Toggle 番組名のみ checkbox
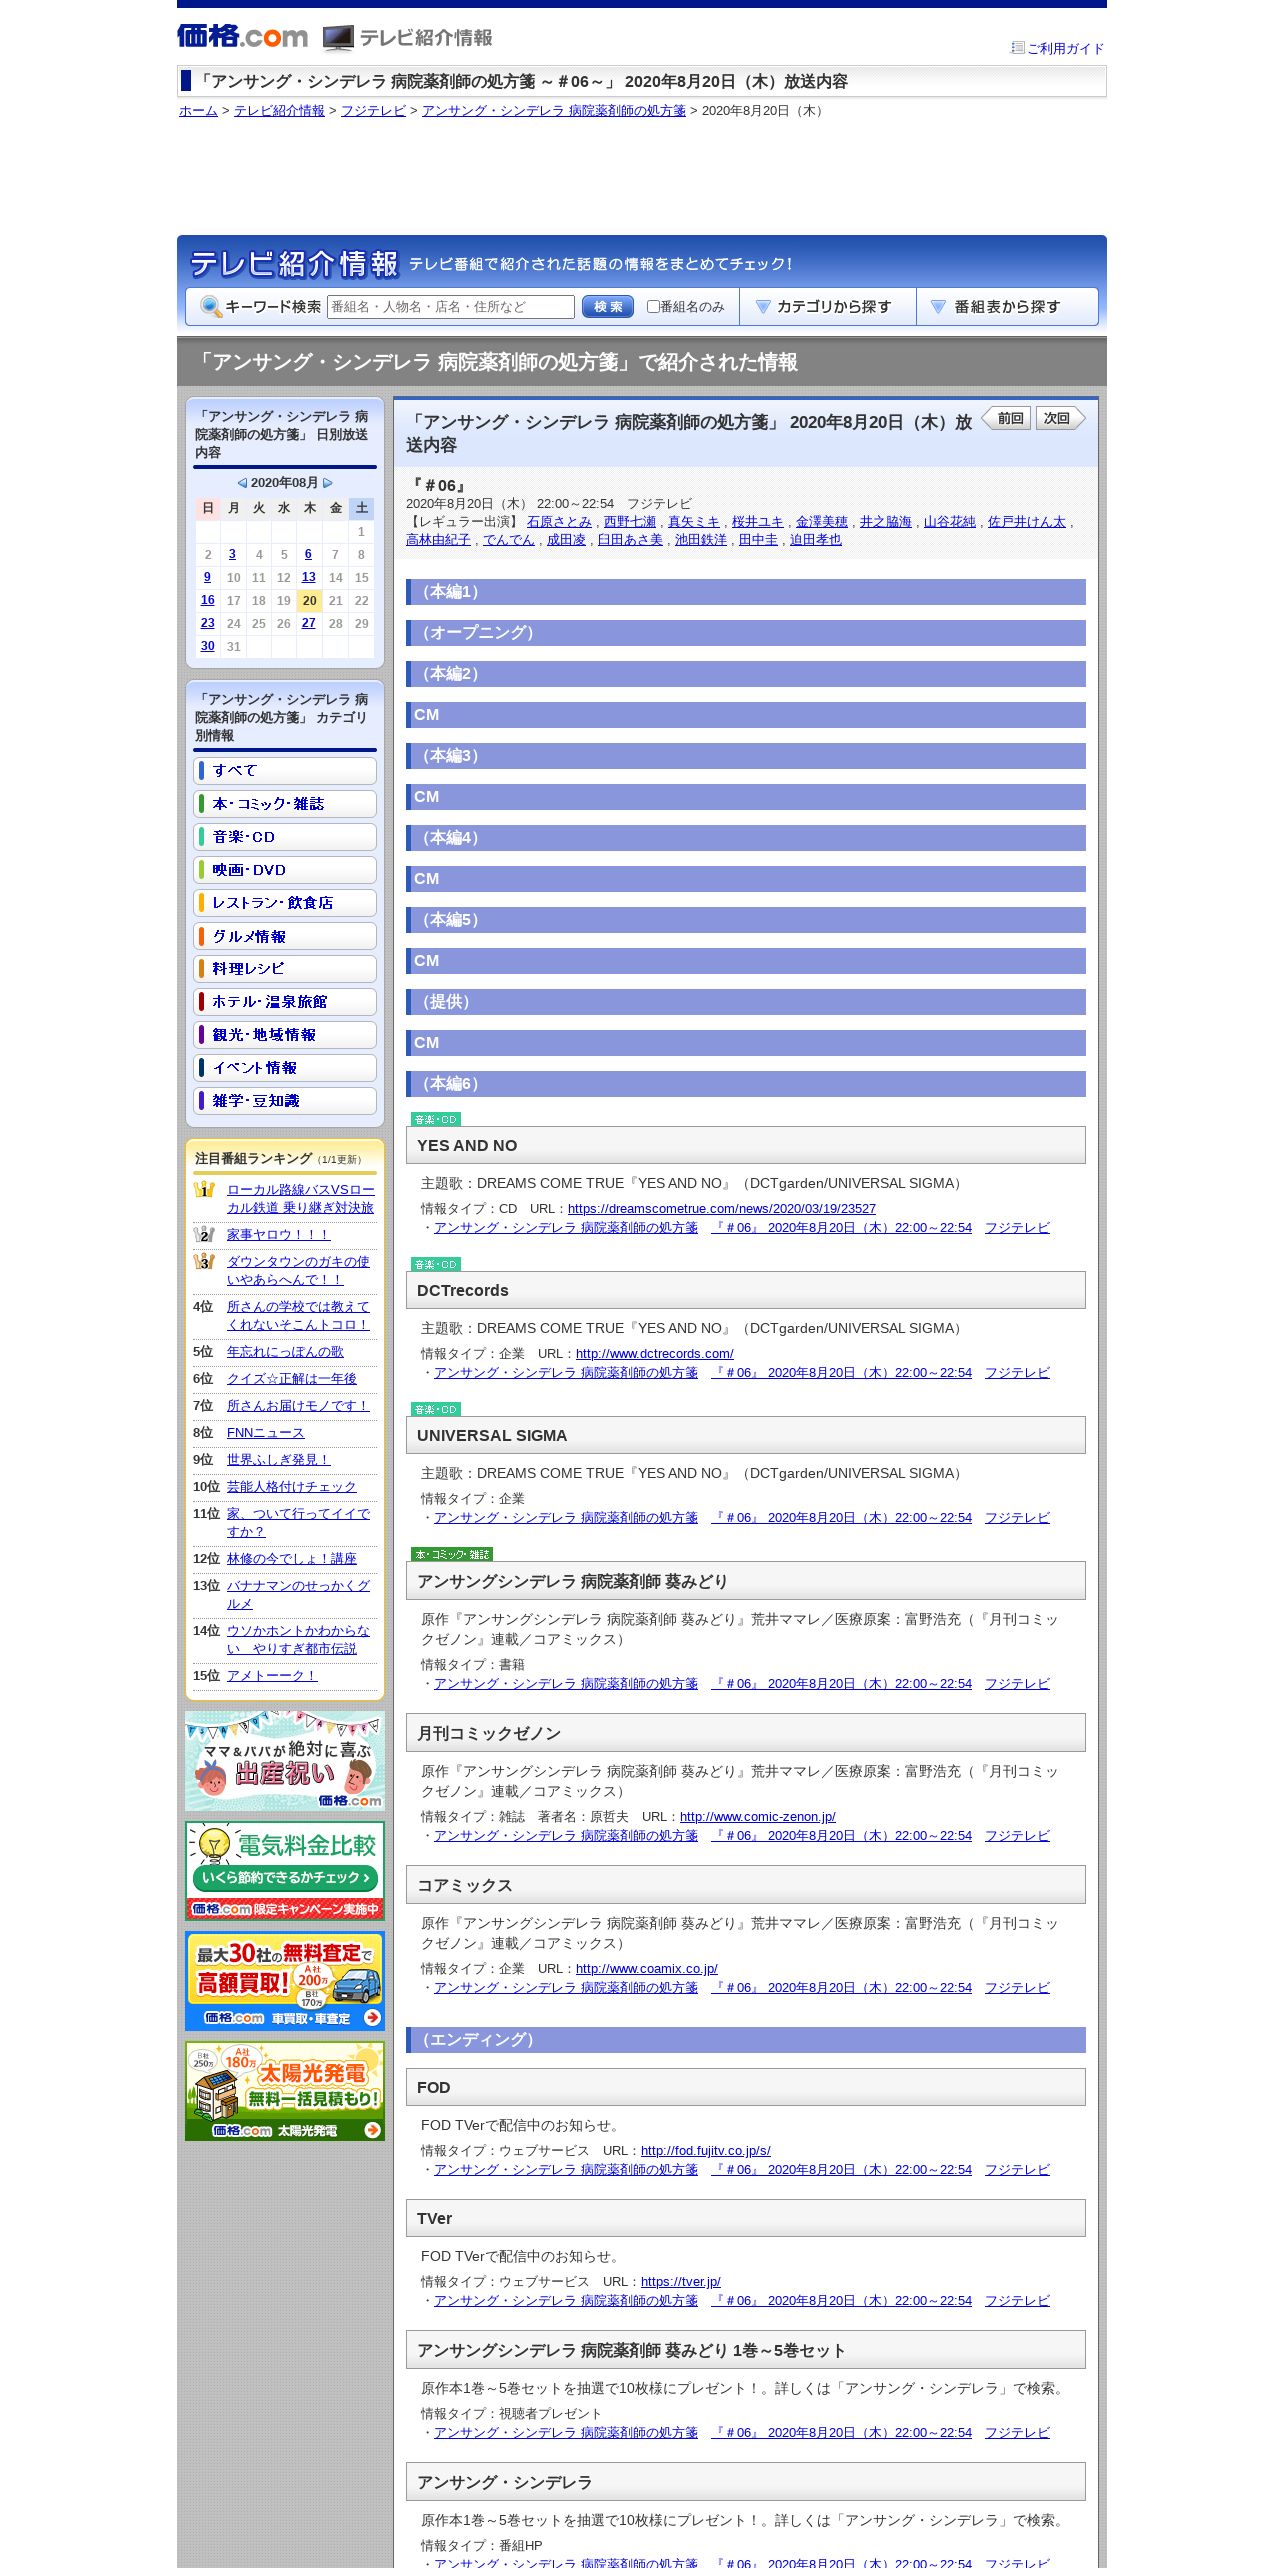The height and width of the screenshot is (2568, 1284). coord(653,307)
